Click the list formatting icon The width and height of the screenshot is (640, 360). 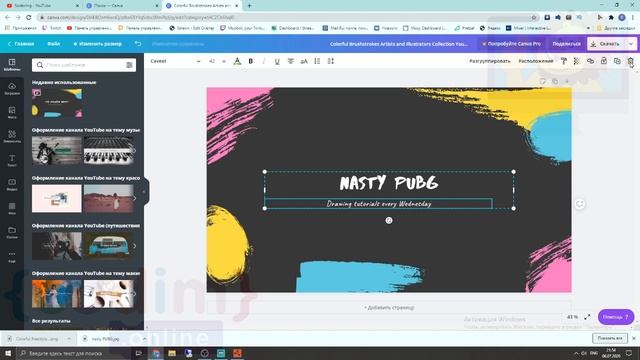pyautogui.click(x=317, y=61)
